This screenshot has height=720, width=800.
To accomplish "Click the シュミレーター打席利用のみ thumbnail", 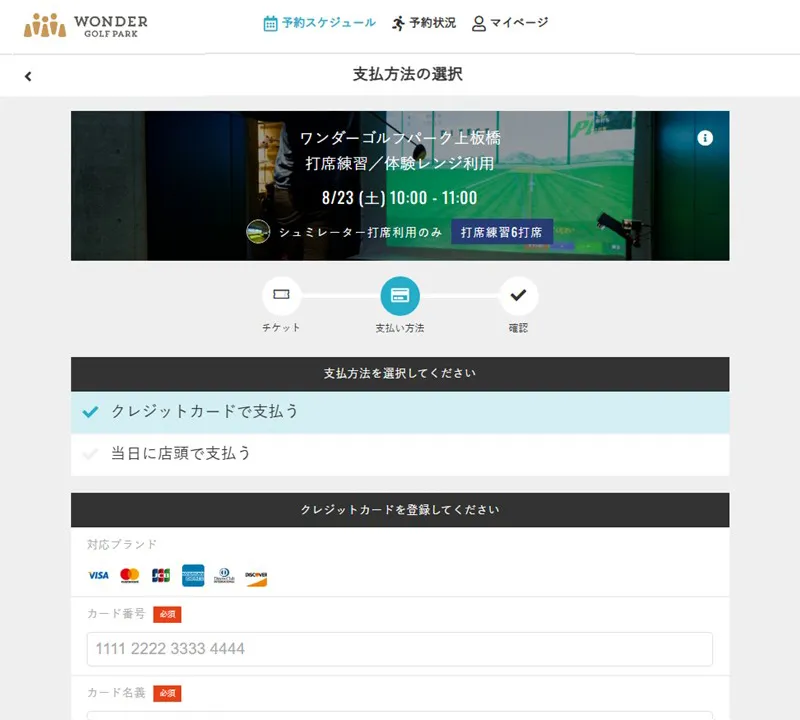I will point(258,232).
